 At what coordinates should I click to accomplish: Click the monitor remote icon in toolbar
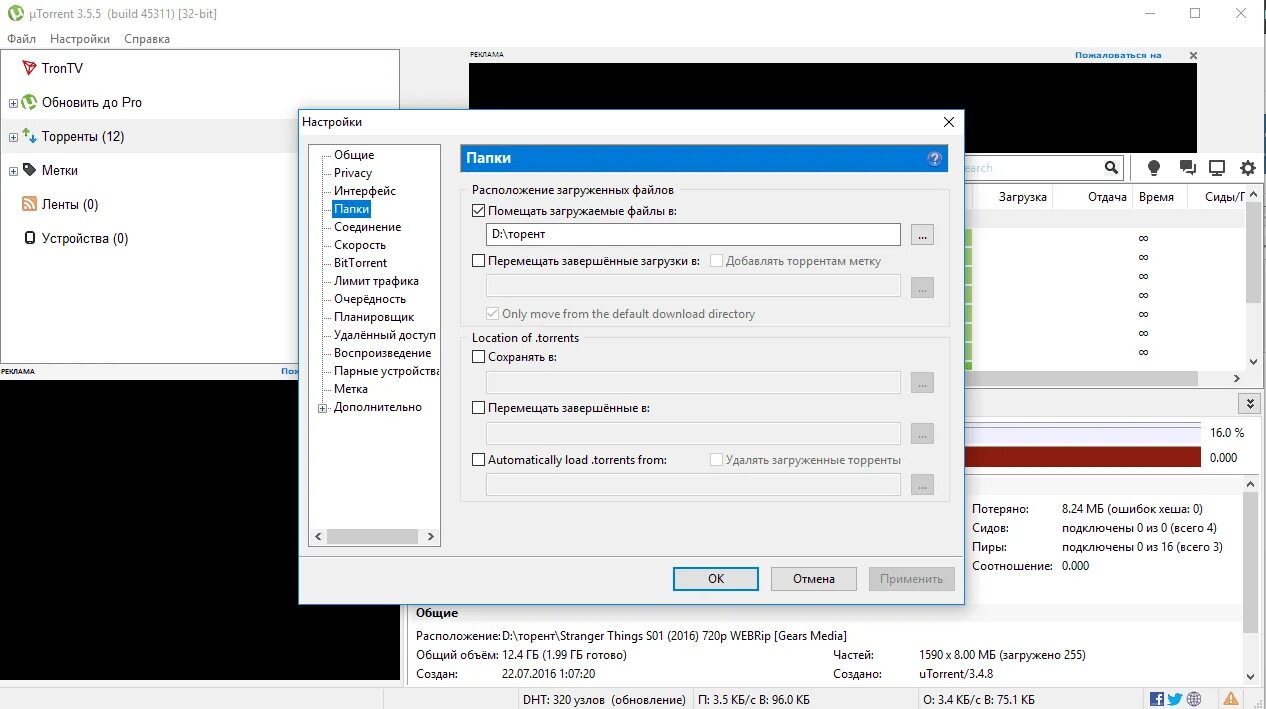pos(1217,168)
